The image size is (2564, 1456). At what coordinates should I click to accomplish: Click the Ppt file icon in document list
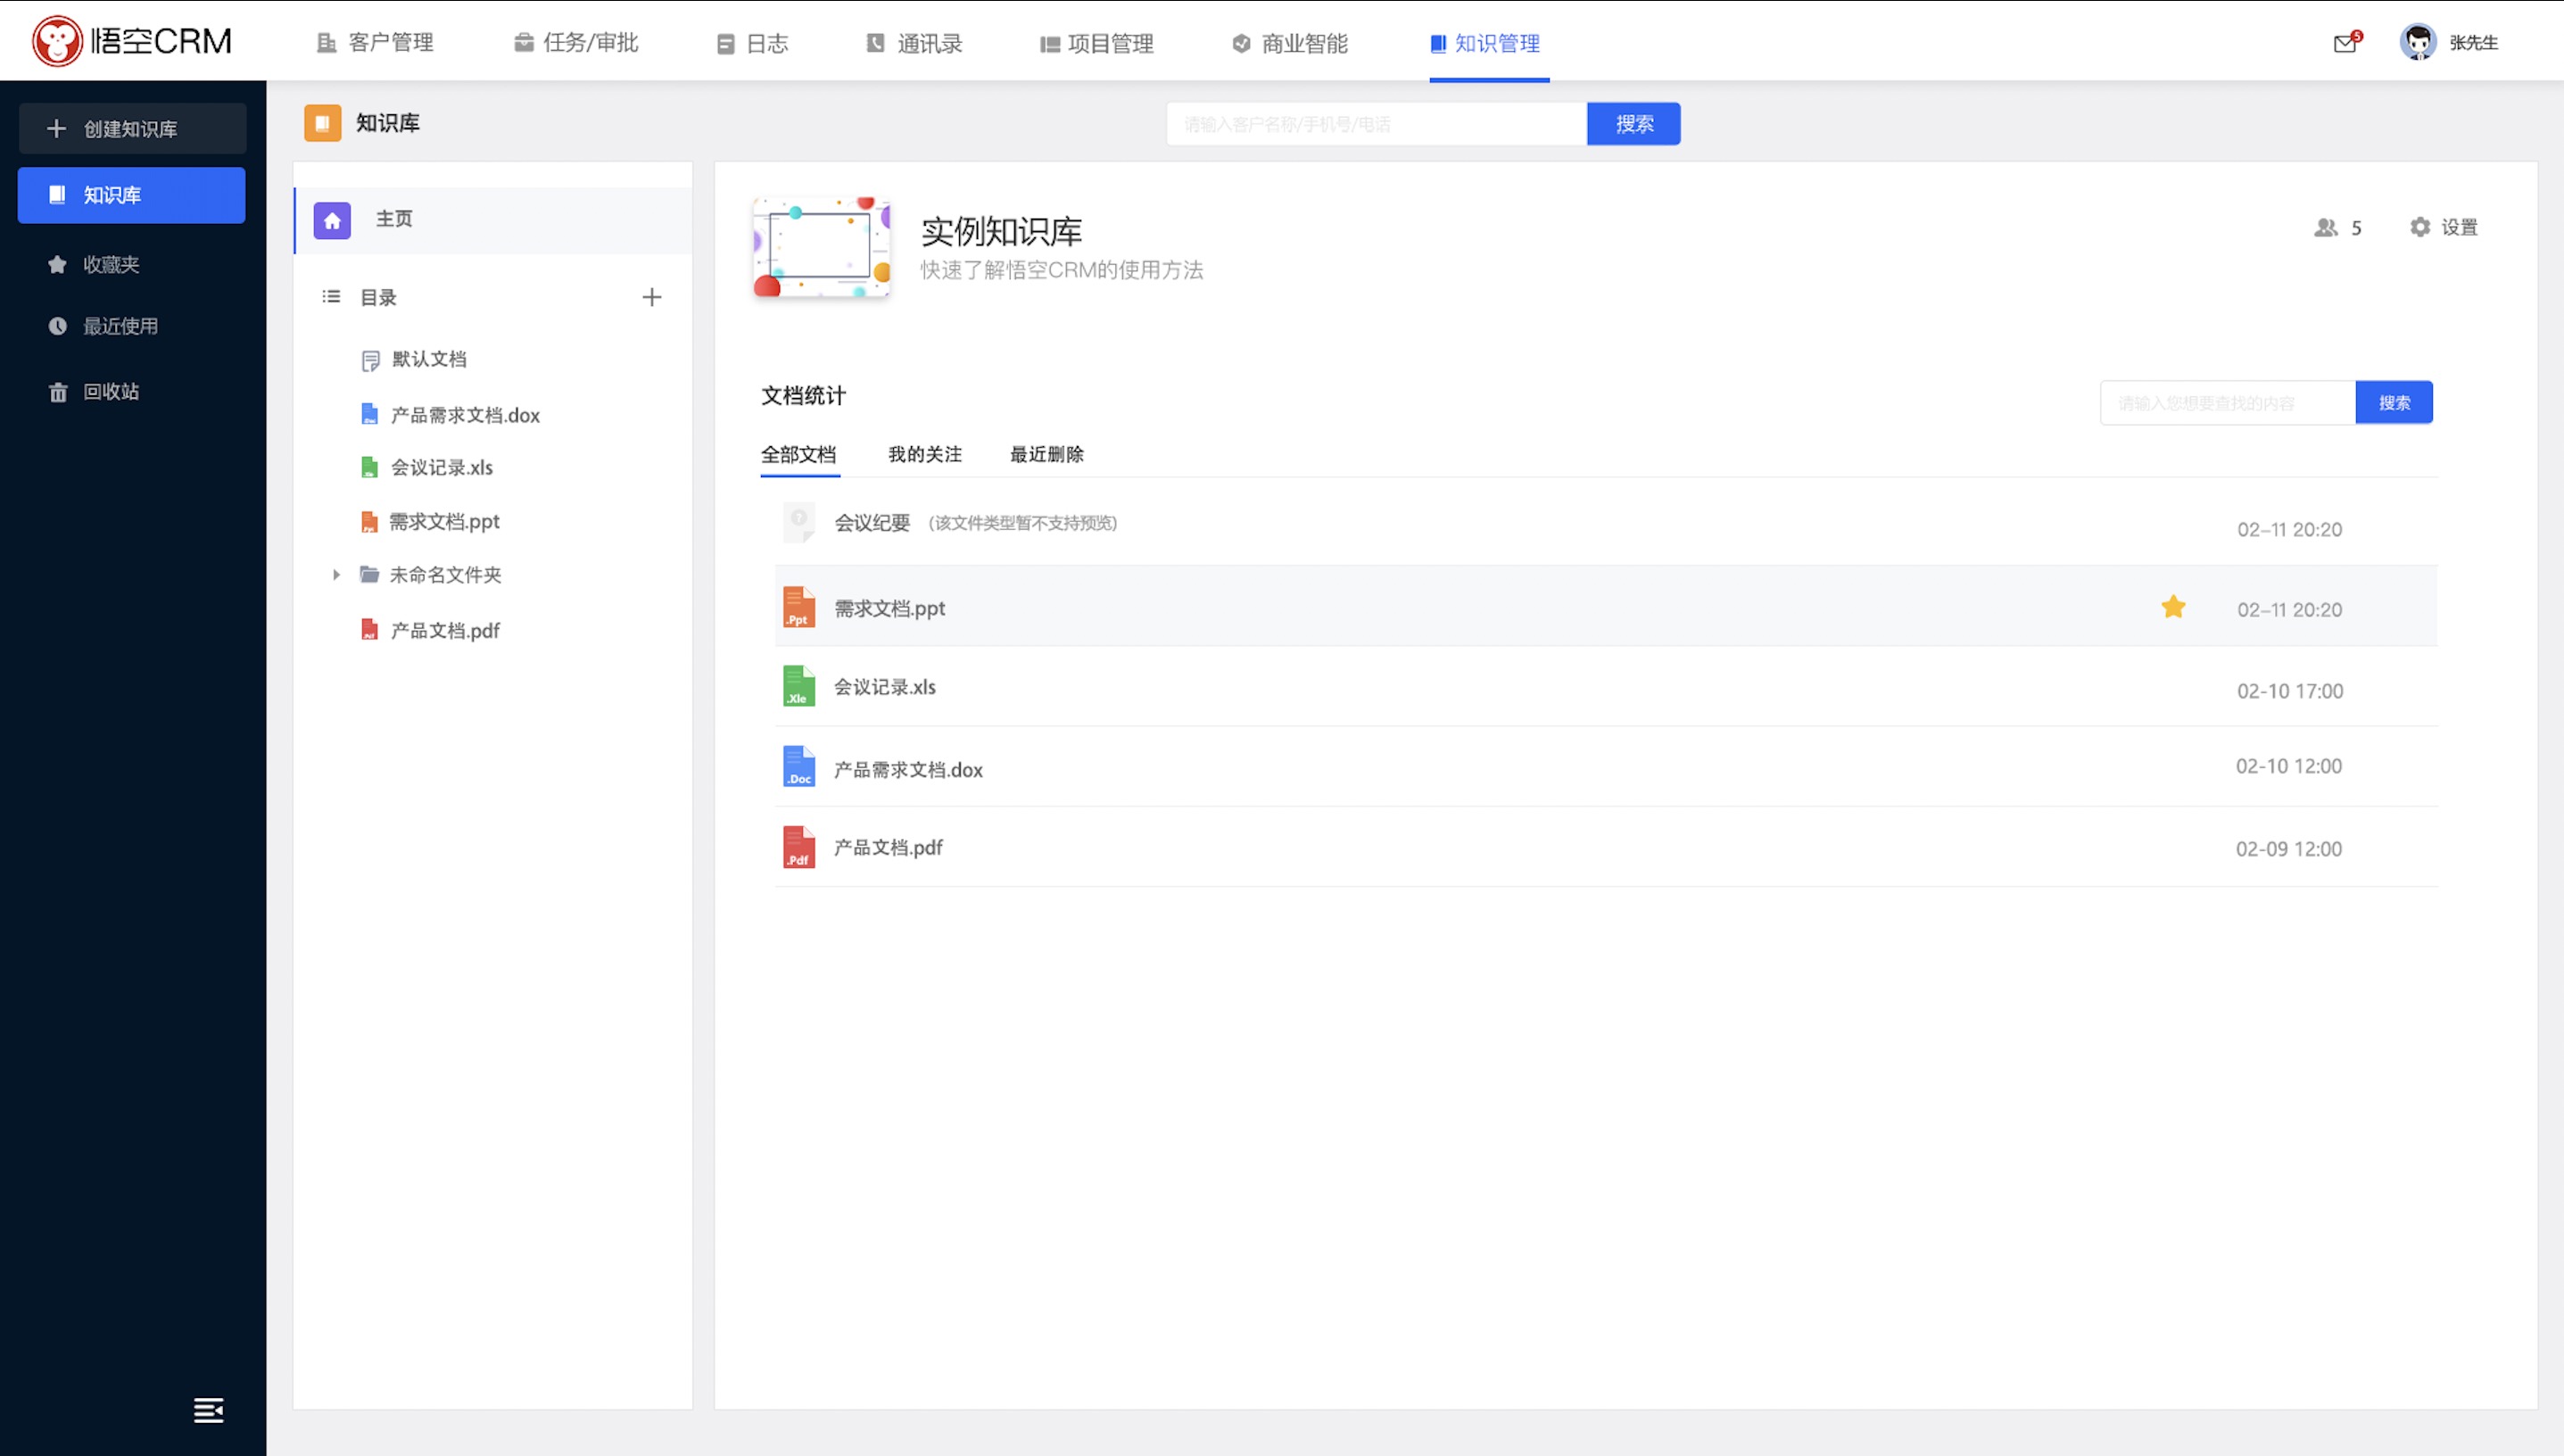798,607
